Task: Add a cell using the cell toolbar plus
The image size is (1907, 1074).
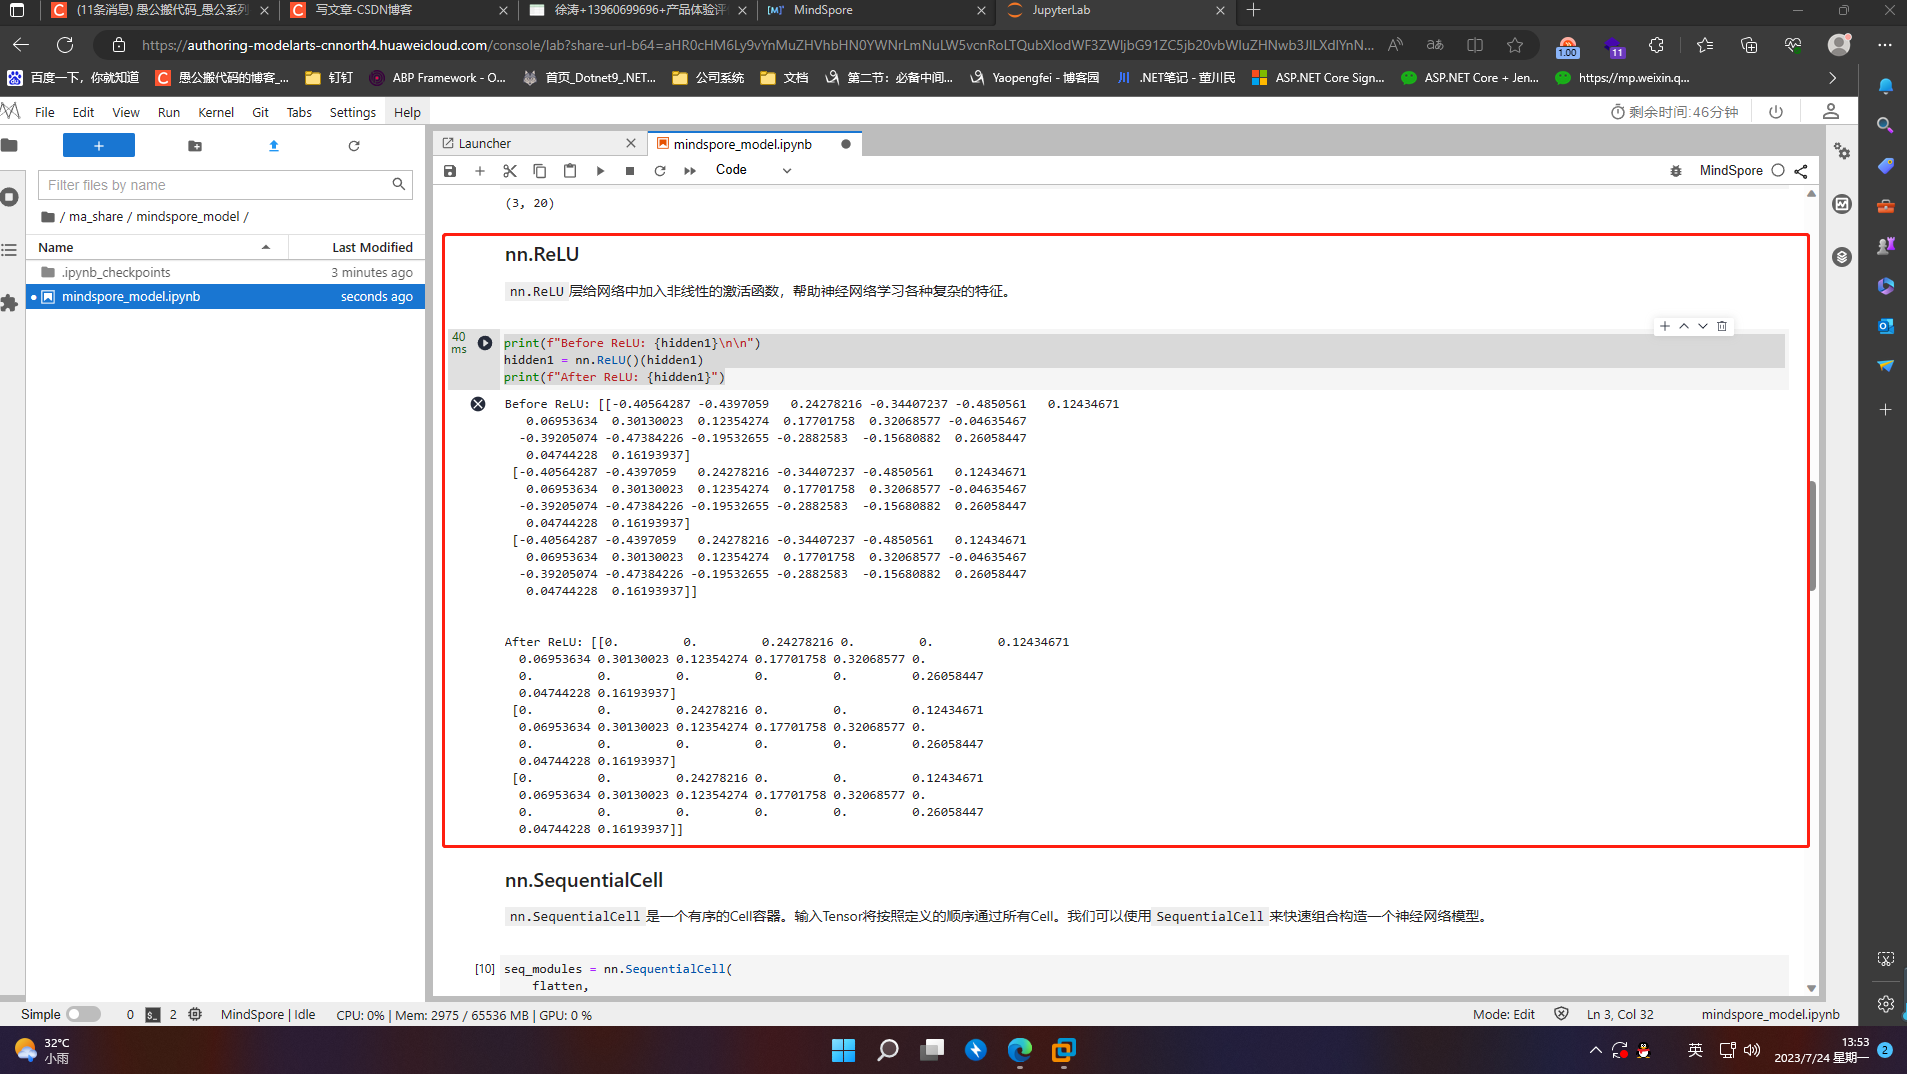Action: pyautogui.click(x=1665, y=326)
